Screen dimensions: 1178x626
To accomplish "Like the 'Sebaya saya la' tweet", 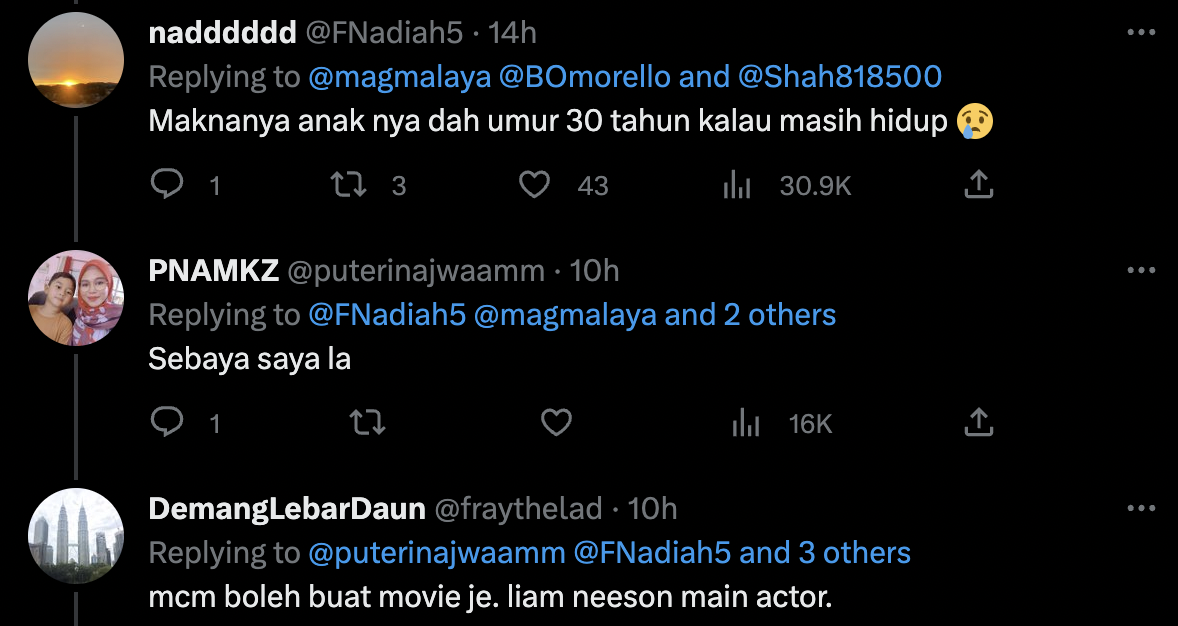I will pyautogui.click(x=555, y=423).
